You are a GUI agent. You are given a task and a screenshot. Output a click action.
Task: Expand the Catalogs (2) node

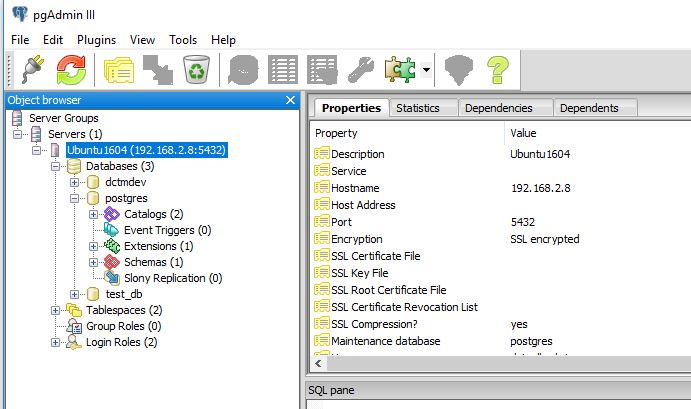(93, 215)
